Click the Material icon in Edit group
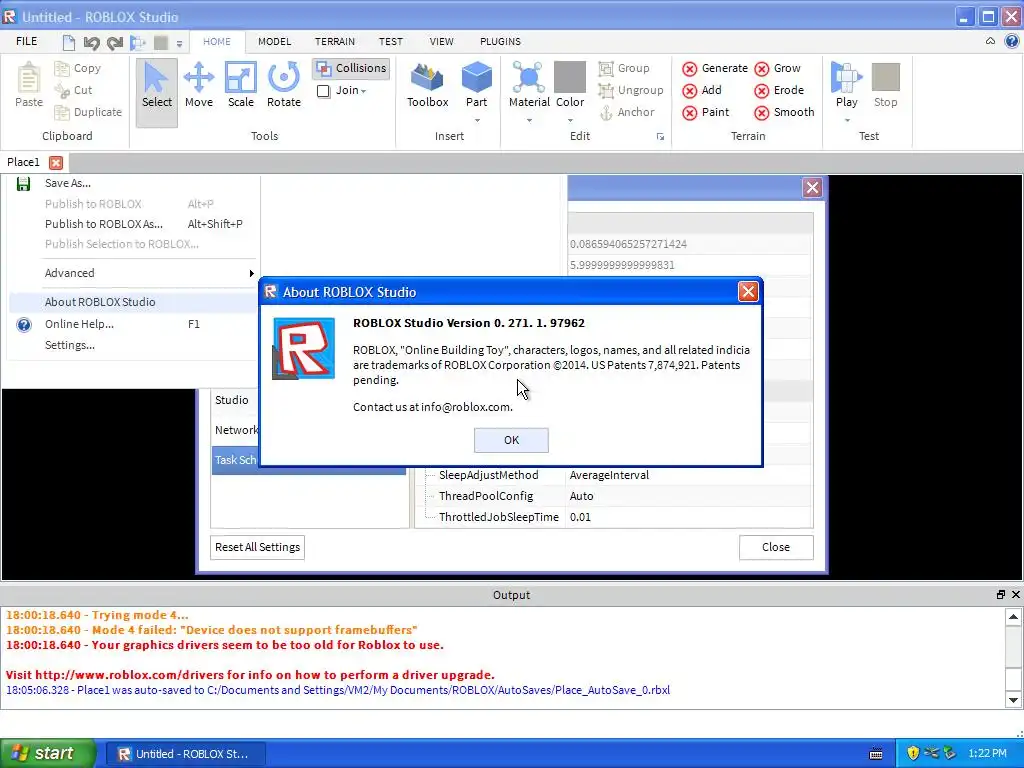The width and height of the screenshot is (1024, 768). (x=528, y=78)
